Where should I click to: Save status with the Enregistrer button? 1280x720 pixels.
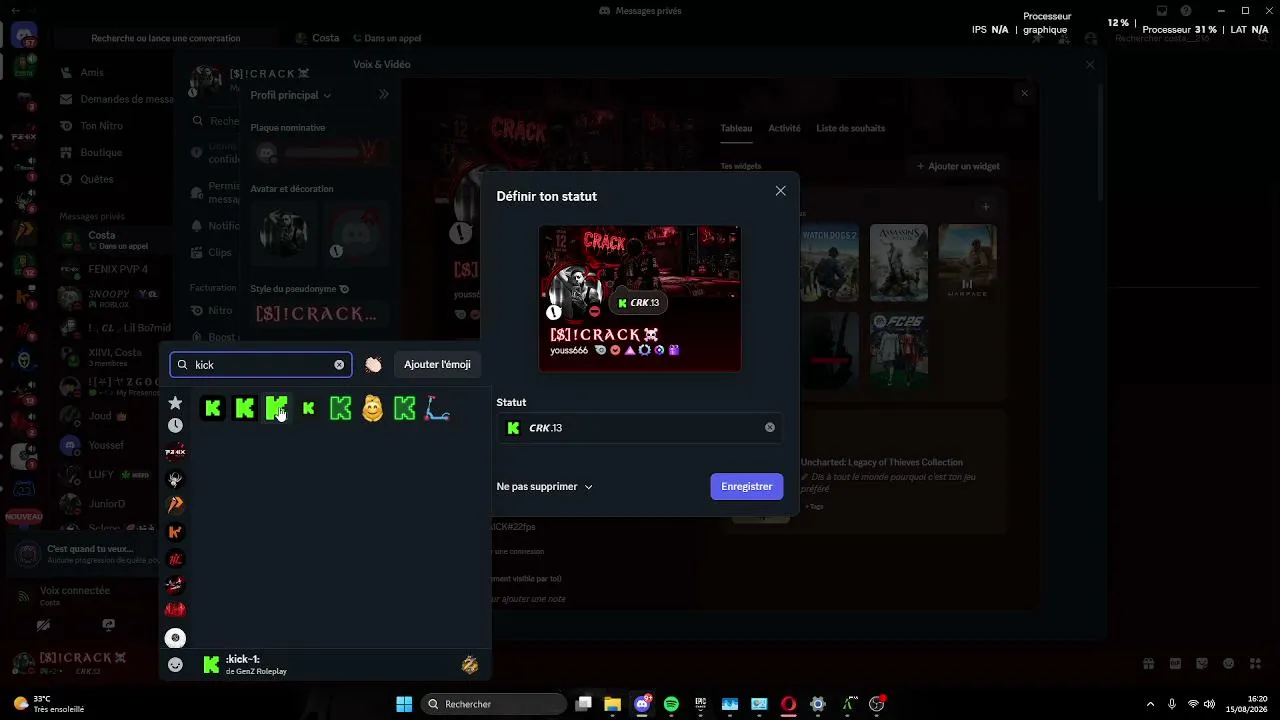[747, 487]
